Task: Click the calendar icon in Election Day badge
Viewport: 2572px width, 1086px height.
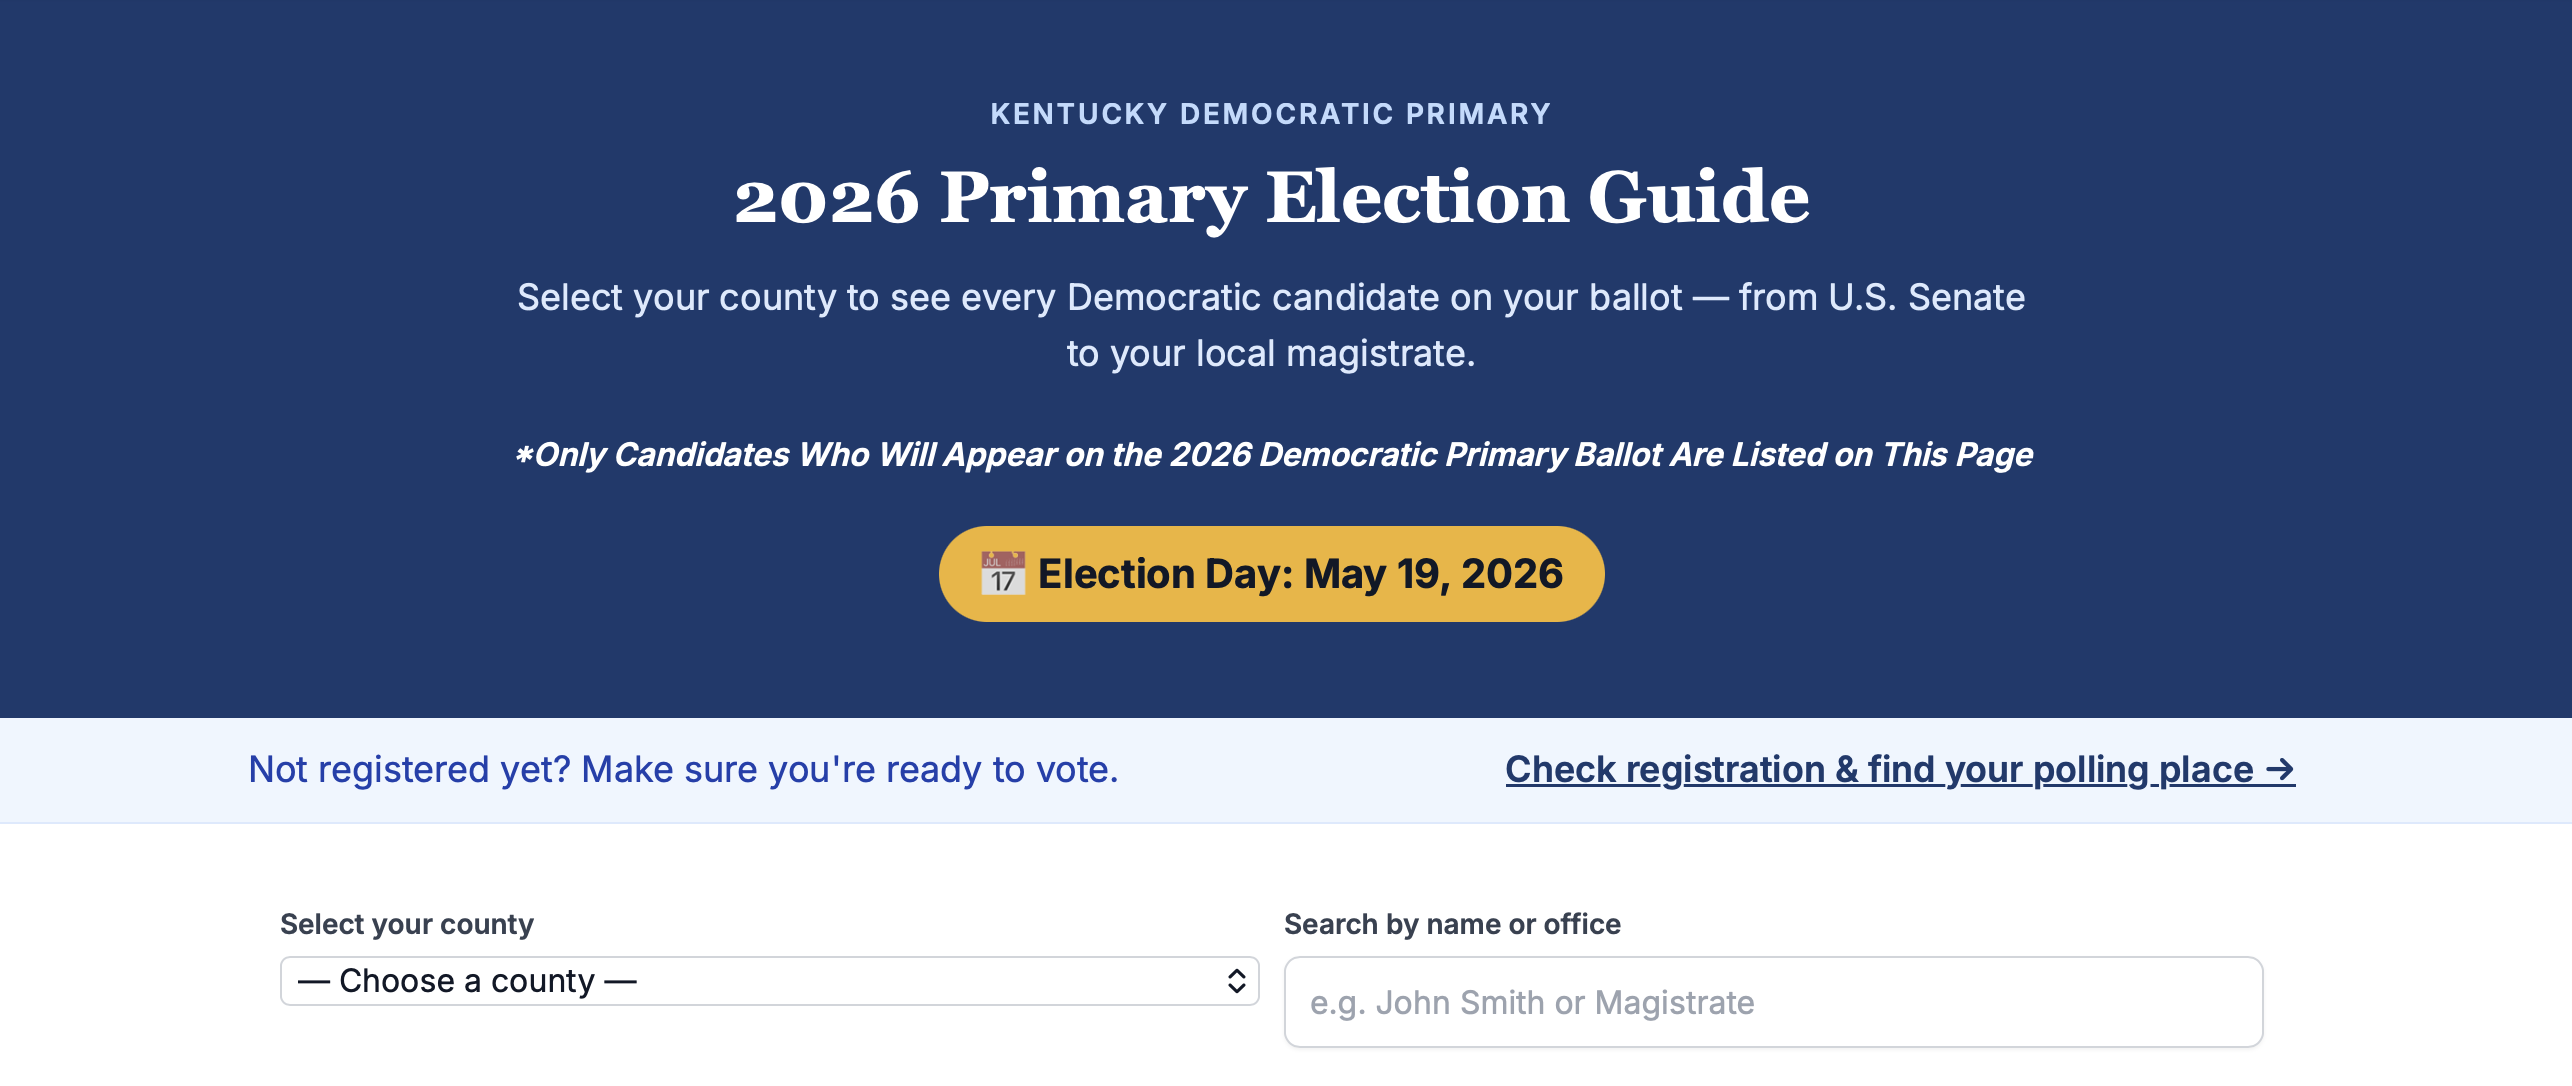Action: [1002, 574]
